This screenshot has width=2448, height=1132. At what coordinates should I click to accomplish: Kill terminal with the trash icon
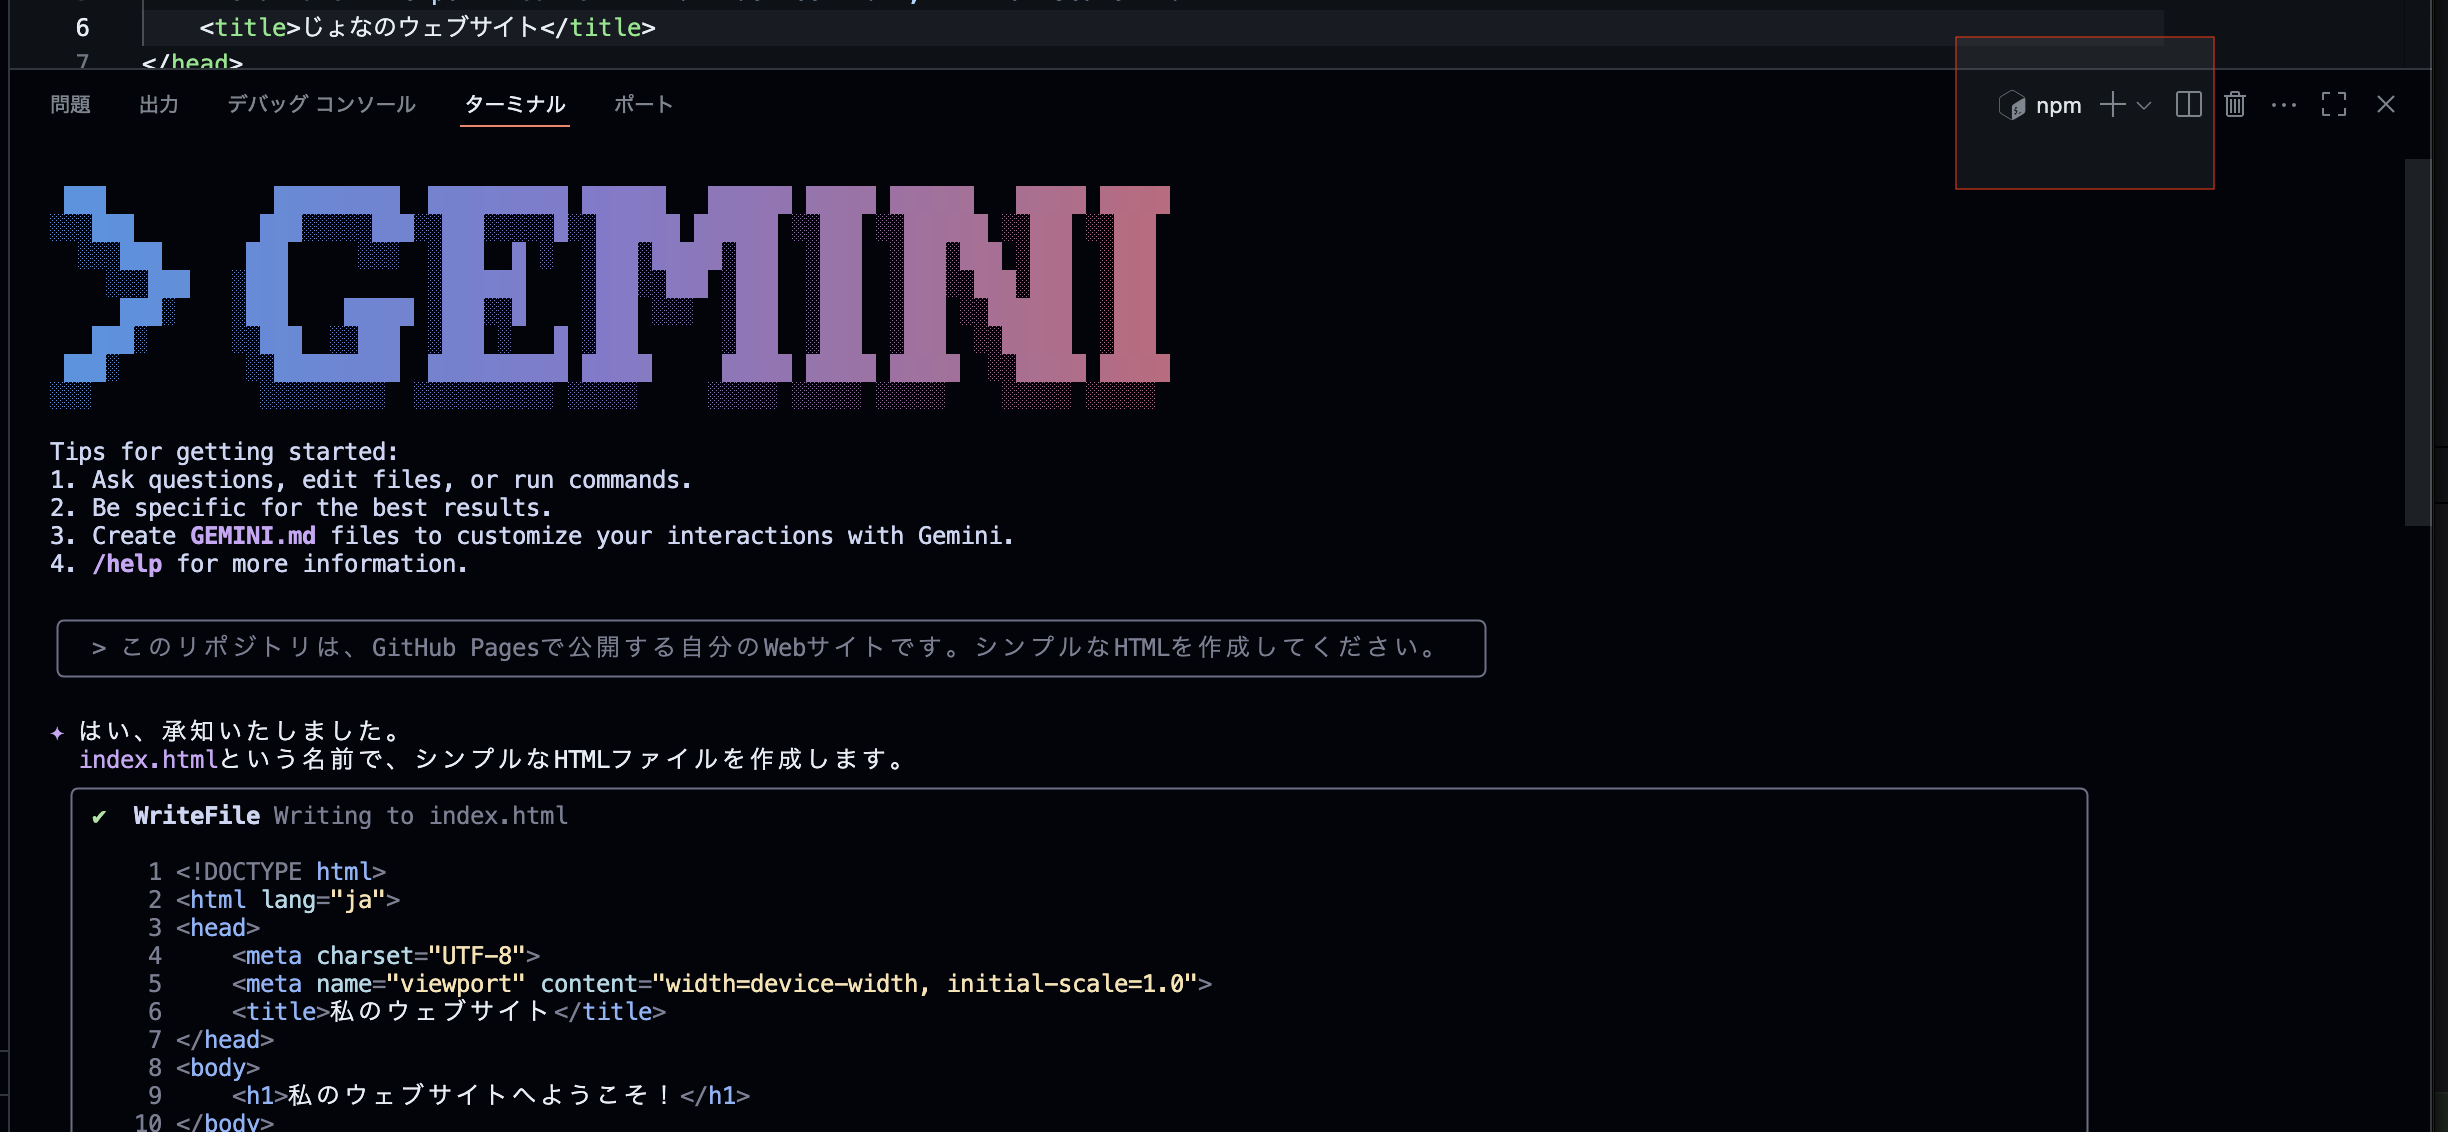[2235, 104]
